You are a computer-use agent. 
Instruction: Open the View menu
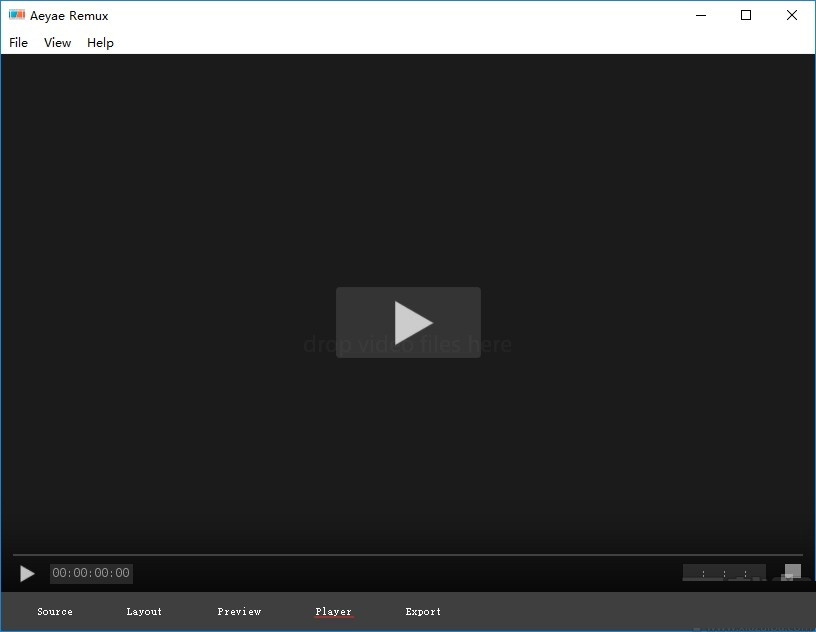(58, 43)
